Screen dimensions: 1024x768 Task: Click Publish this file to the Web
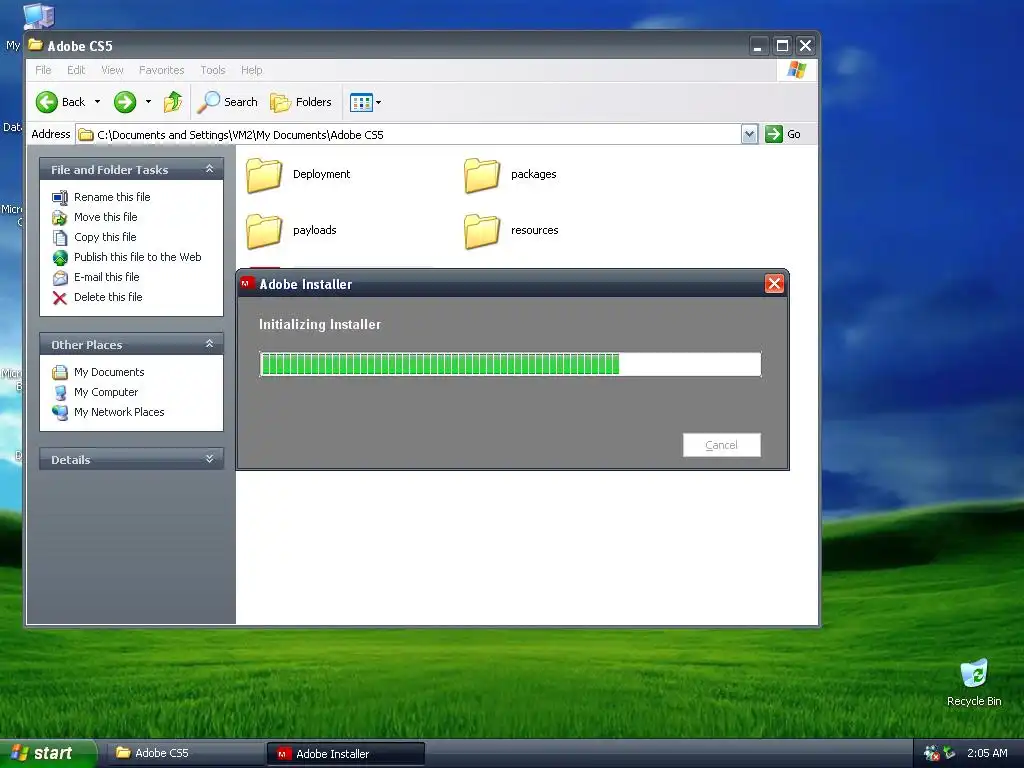137,257
